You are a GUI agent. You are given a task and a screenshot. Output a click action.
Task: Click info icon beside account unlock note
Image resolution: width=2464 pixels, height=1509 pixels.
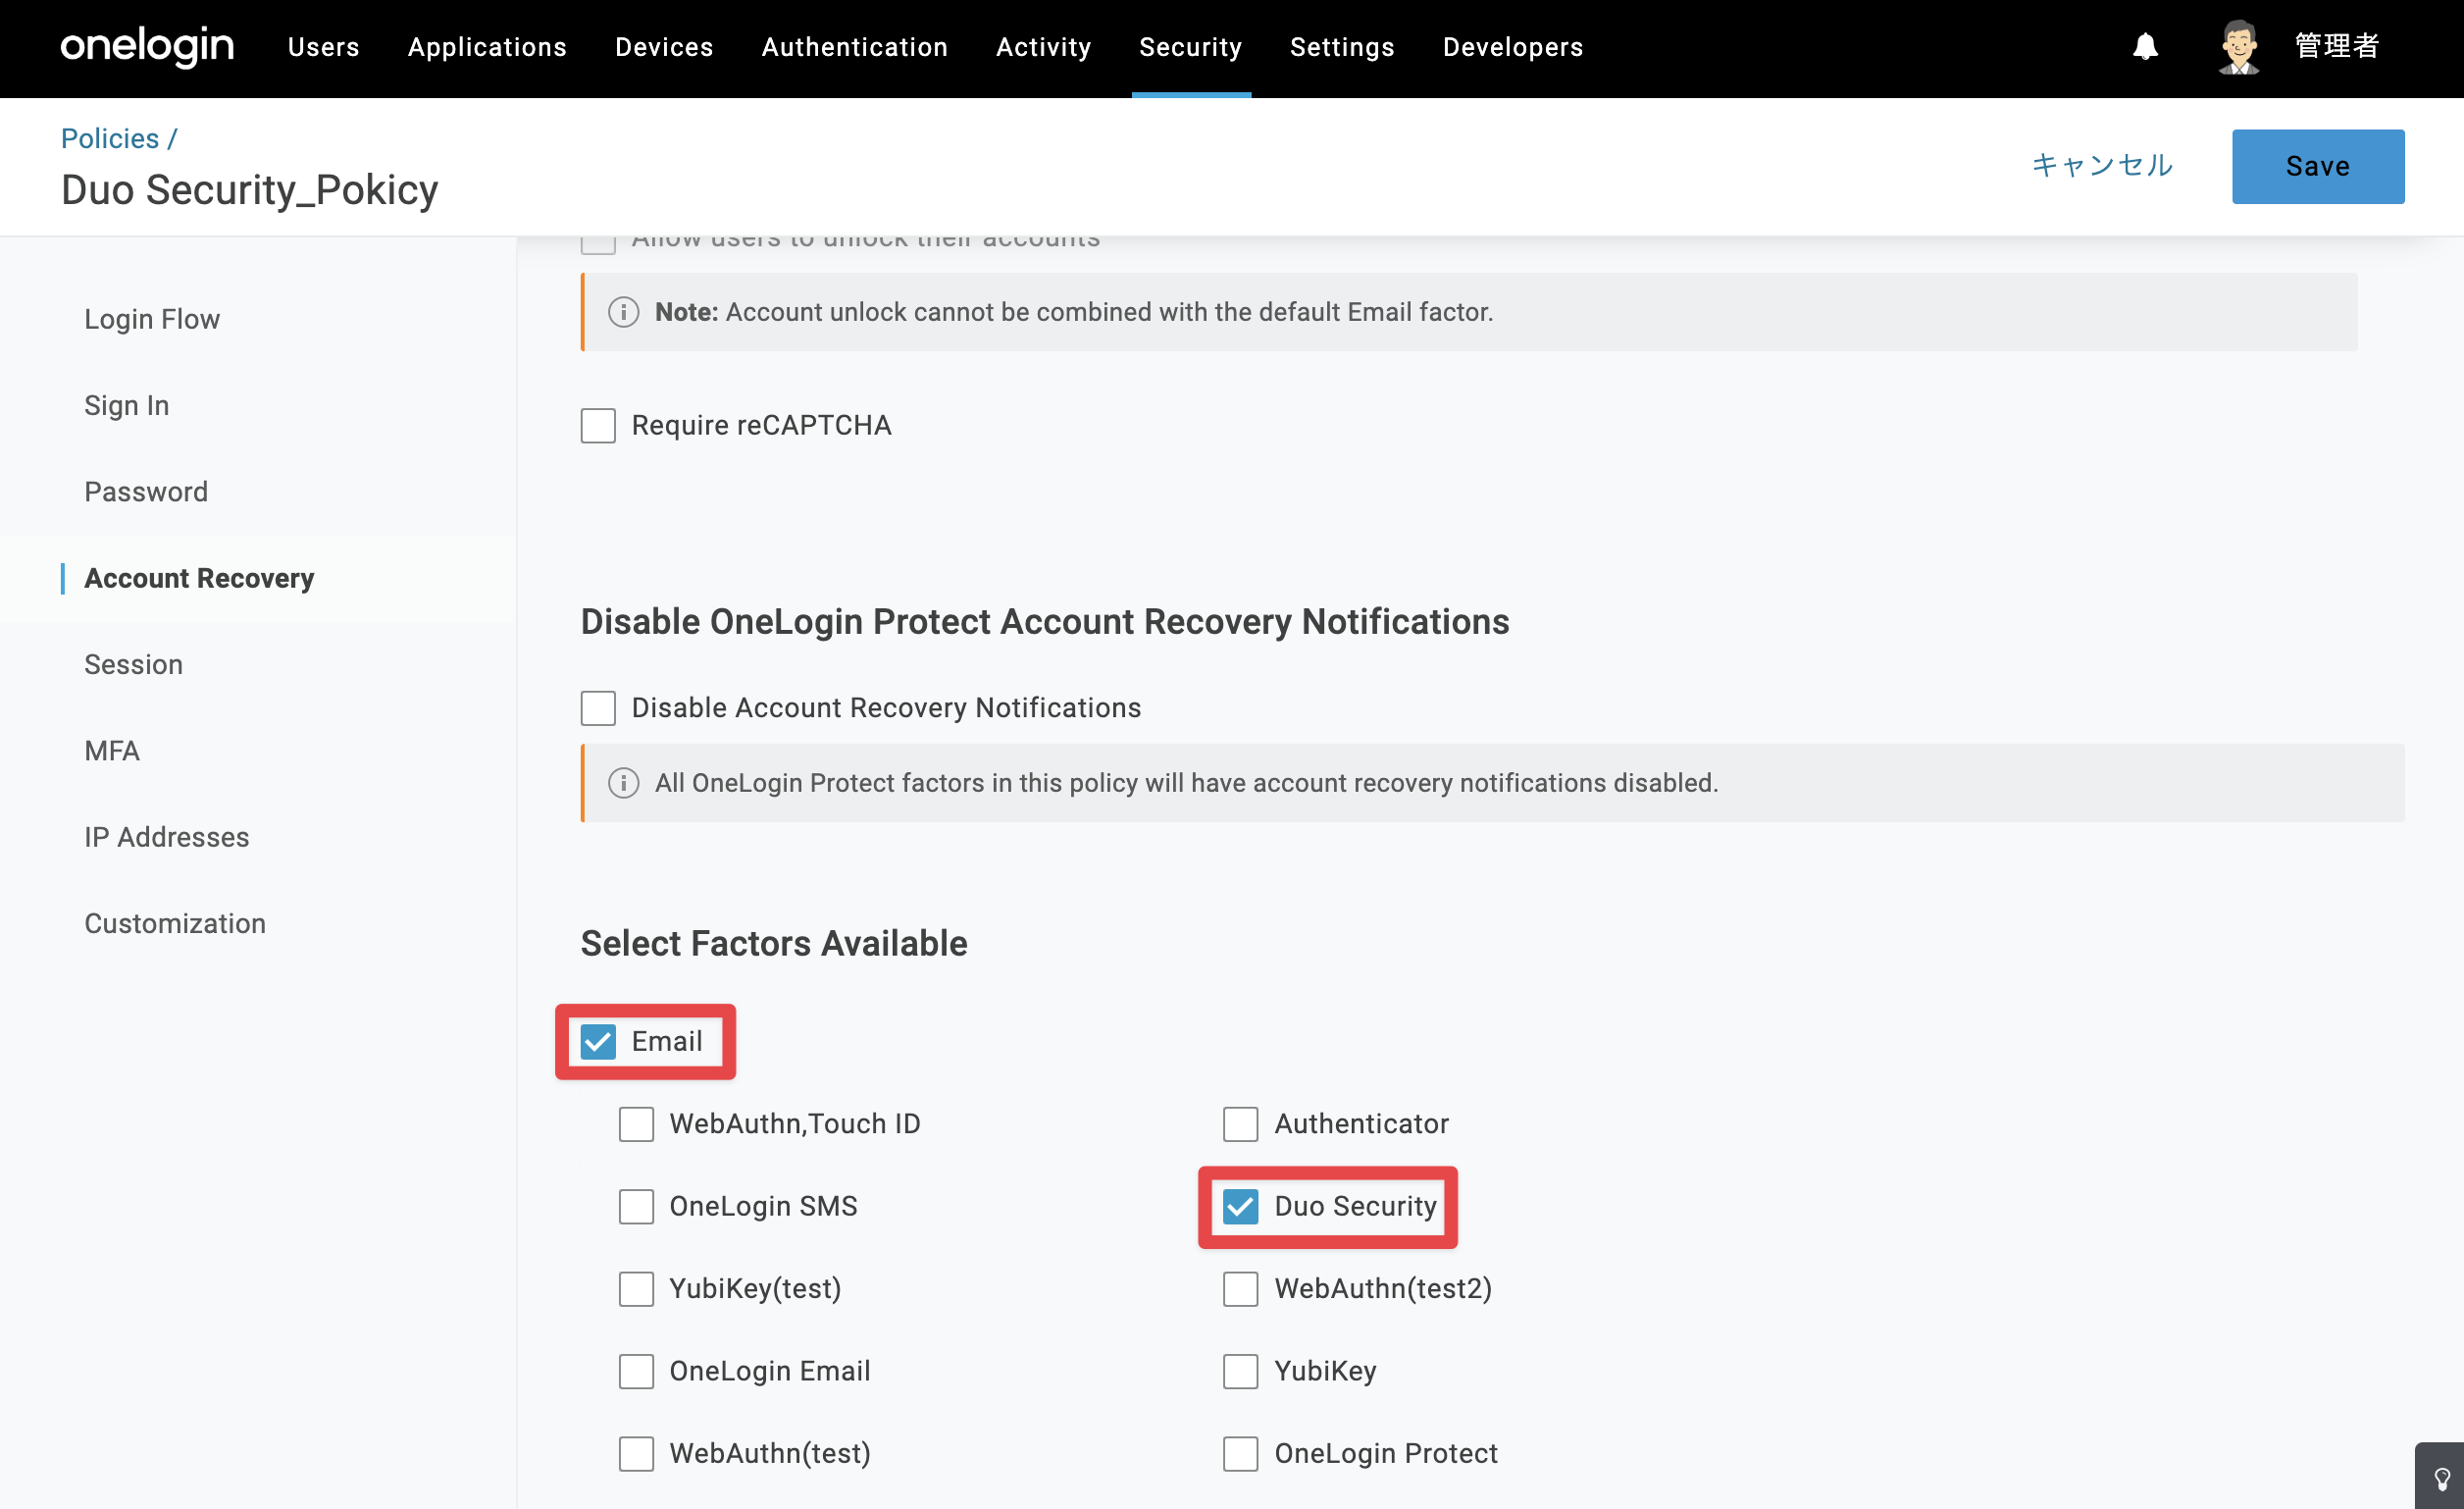tap(623, 312)
